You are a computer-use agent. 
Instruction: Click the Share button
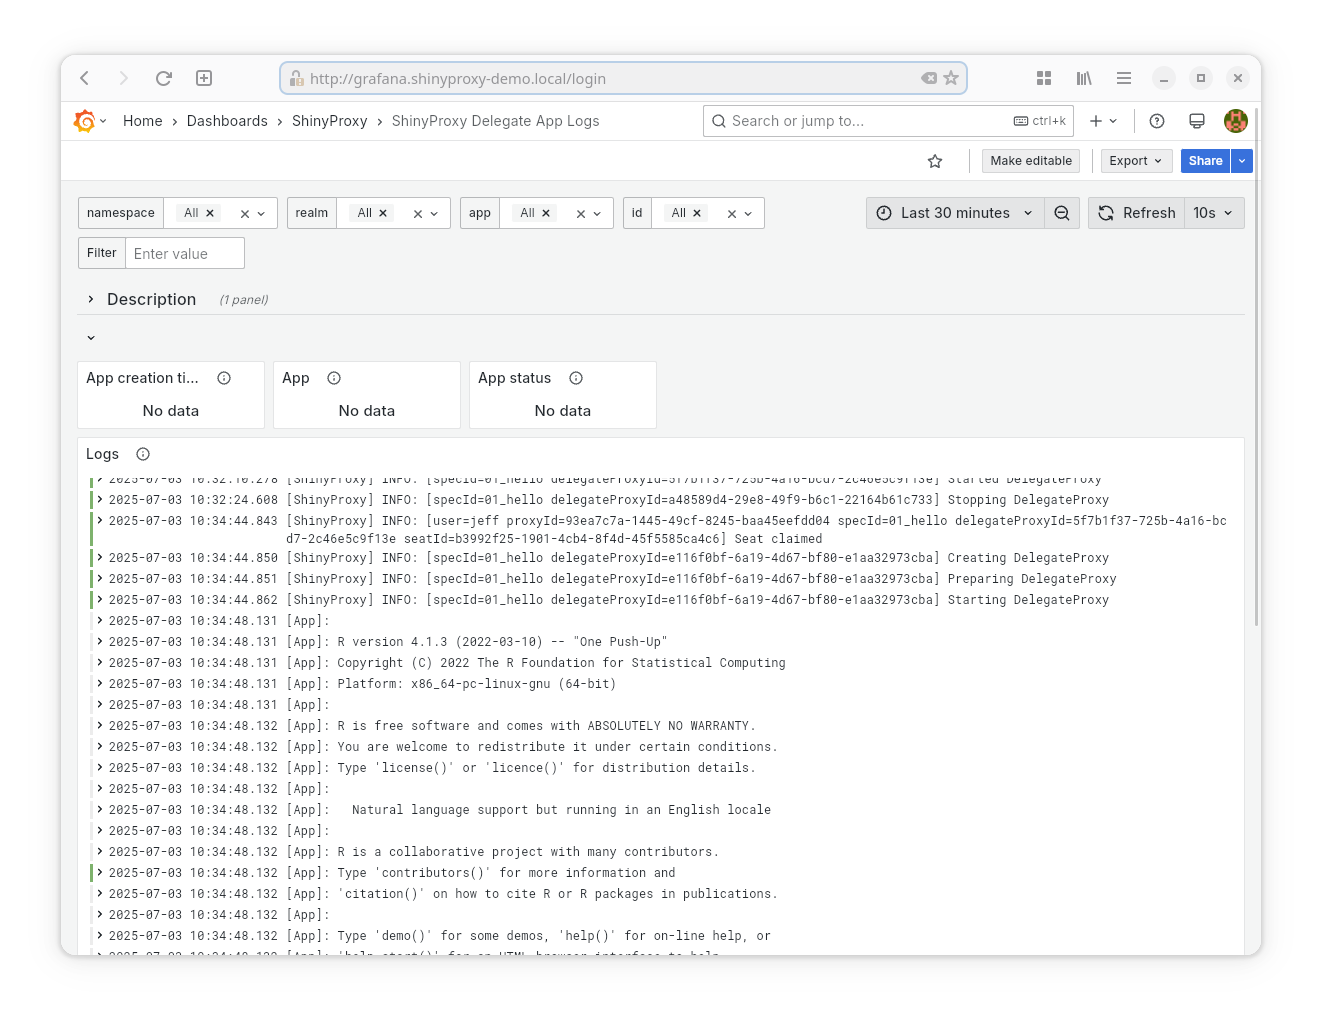click(x=1206, y=161)
